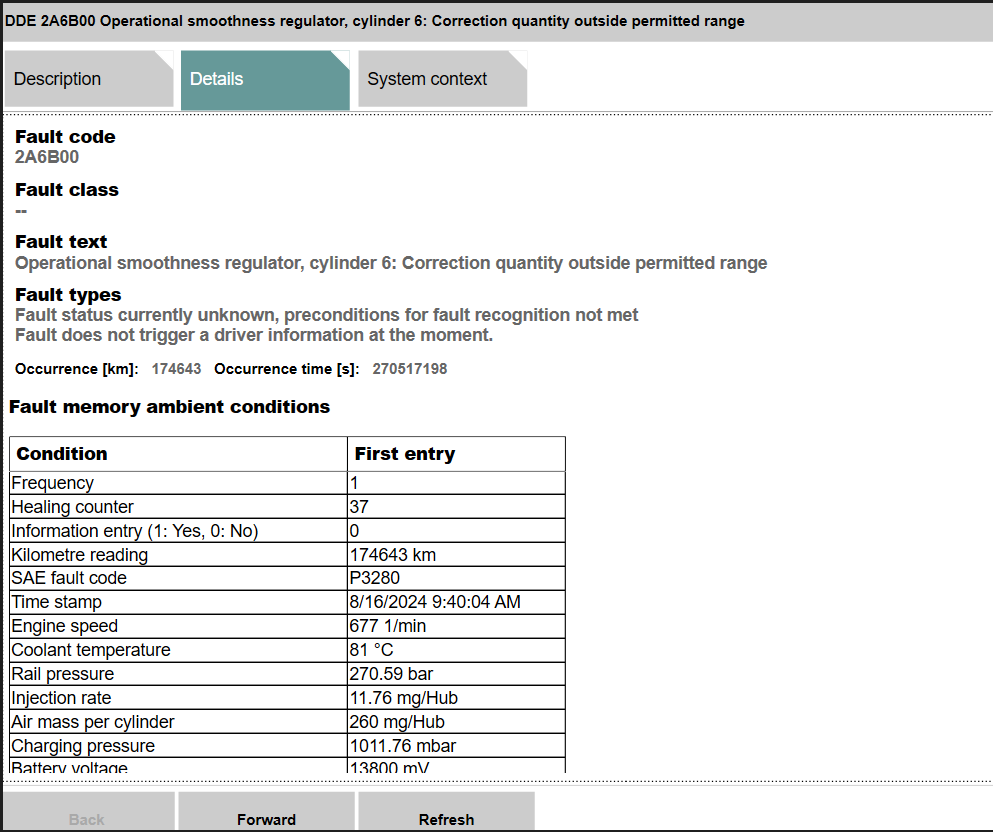Click coolant temperature value 81 °C
The image size is (993, 832).
point(371,650)
